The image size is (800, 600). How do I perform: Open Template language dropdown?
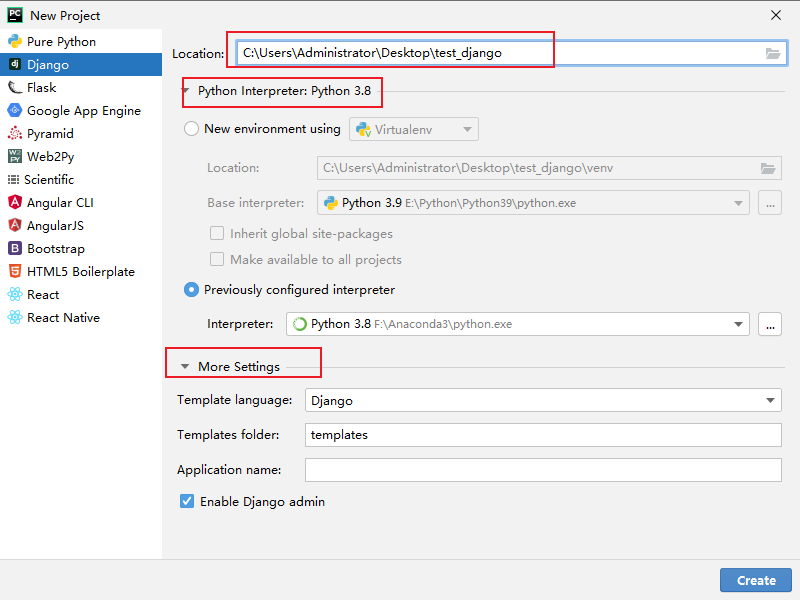coord(543,400)
